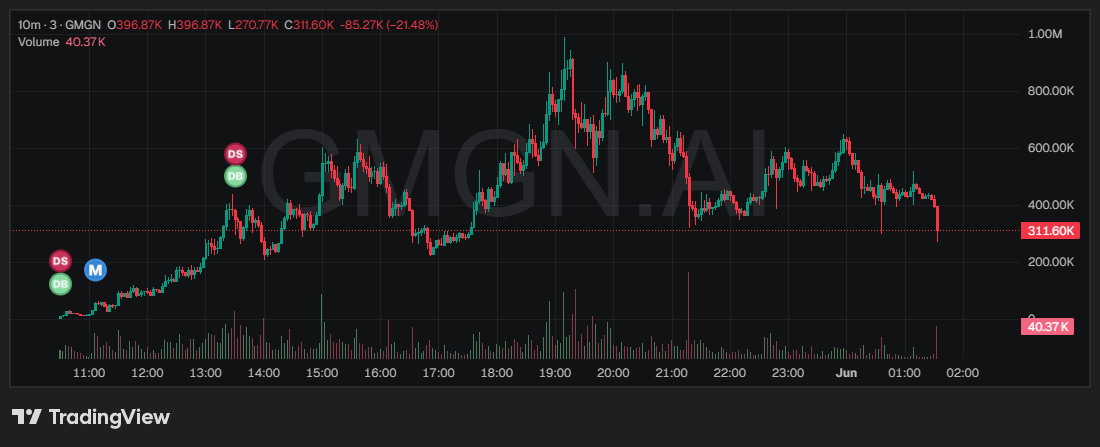Screen dimensions: 1100x447
Task: Click the 12:00 time axis label
Action: click(148, 373)
